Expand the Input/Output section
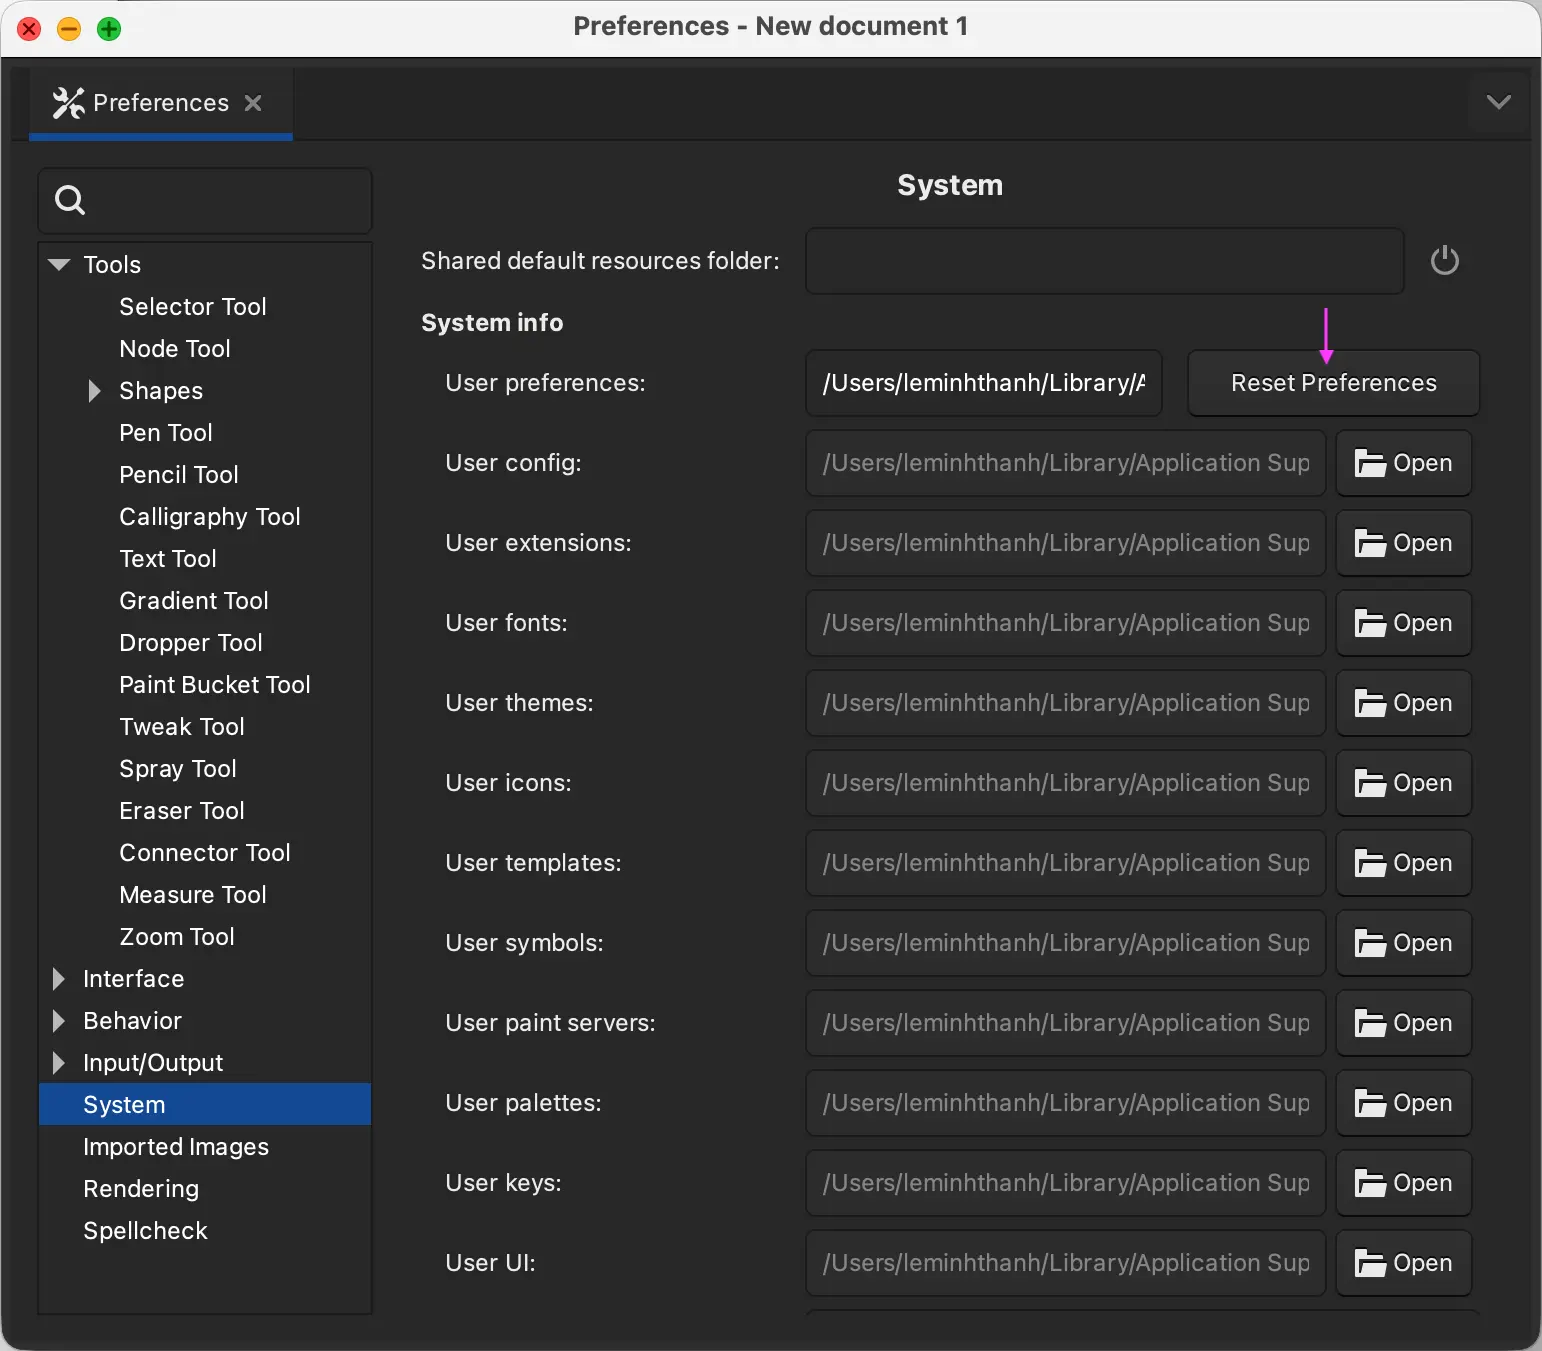This screenshot has height=1351, width=1542. [x=58, y=1063]
